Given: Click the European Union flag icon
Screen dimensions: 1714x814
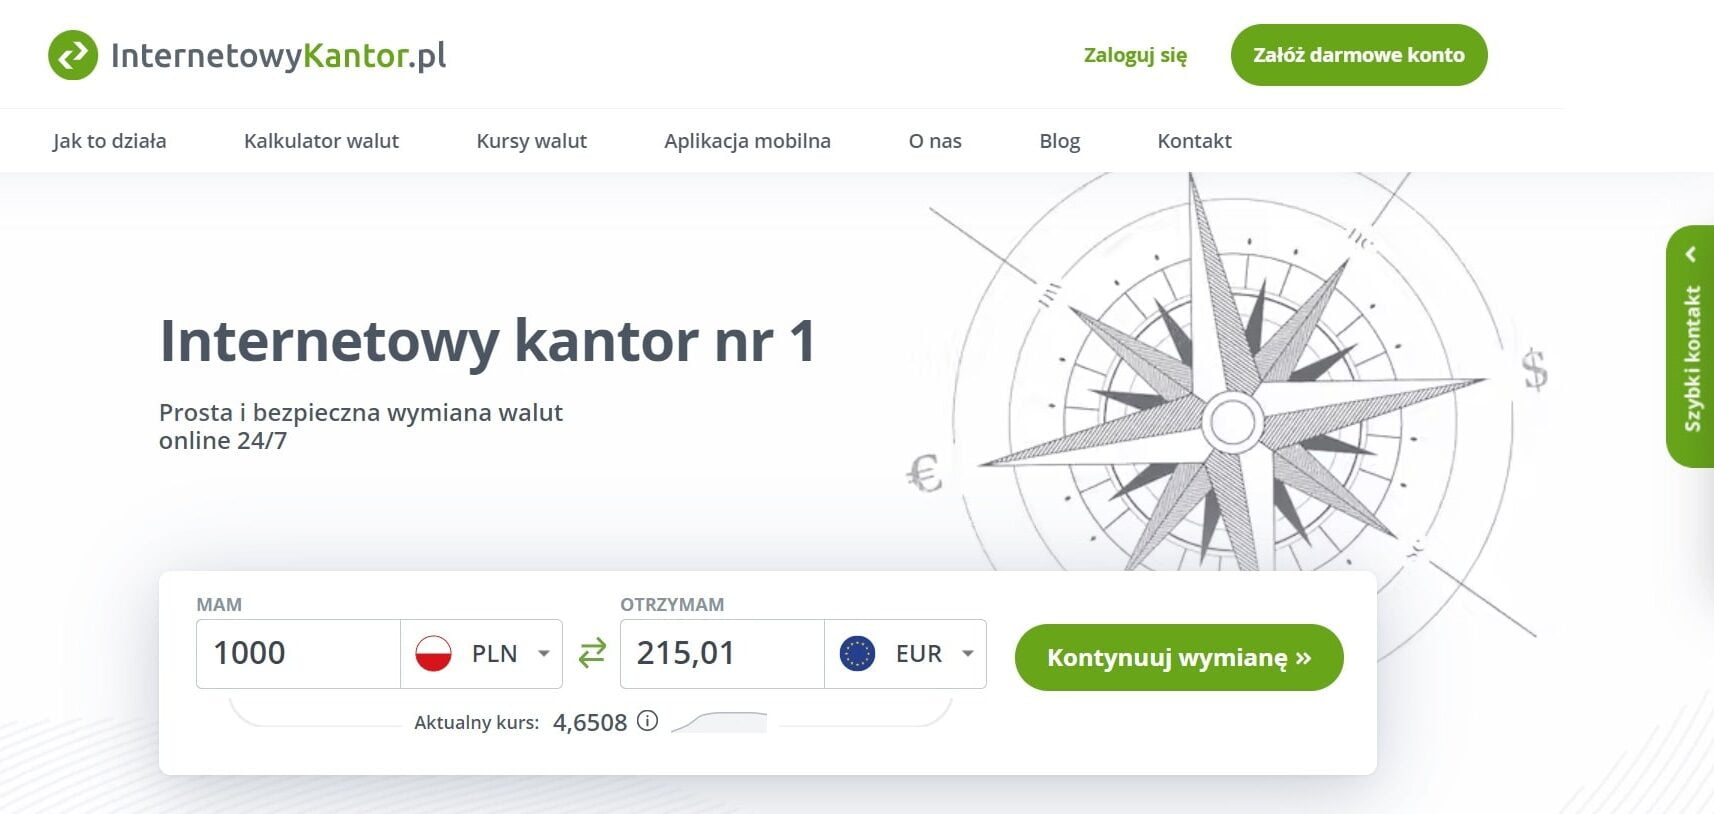Looking at the screenshot, I should [x=857, y=654].
